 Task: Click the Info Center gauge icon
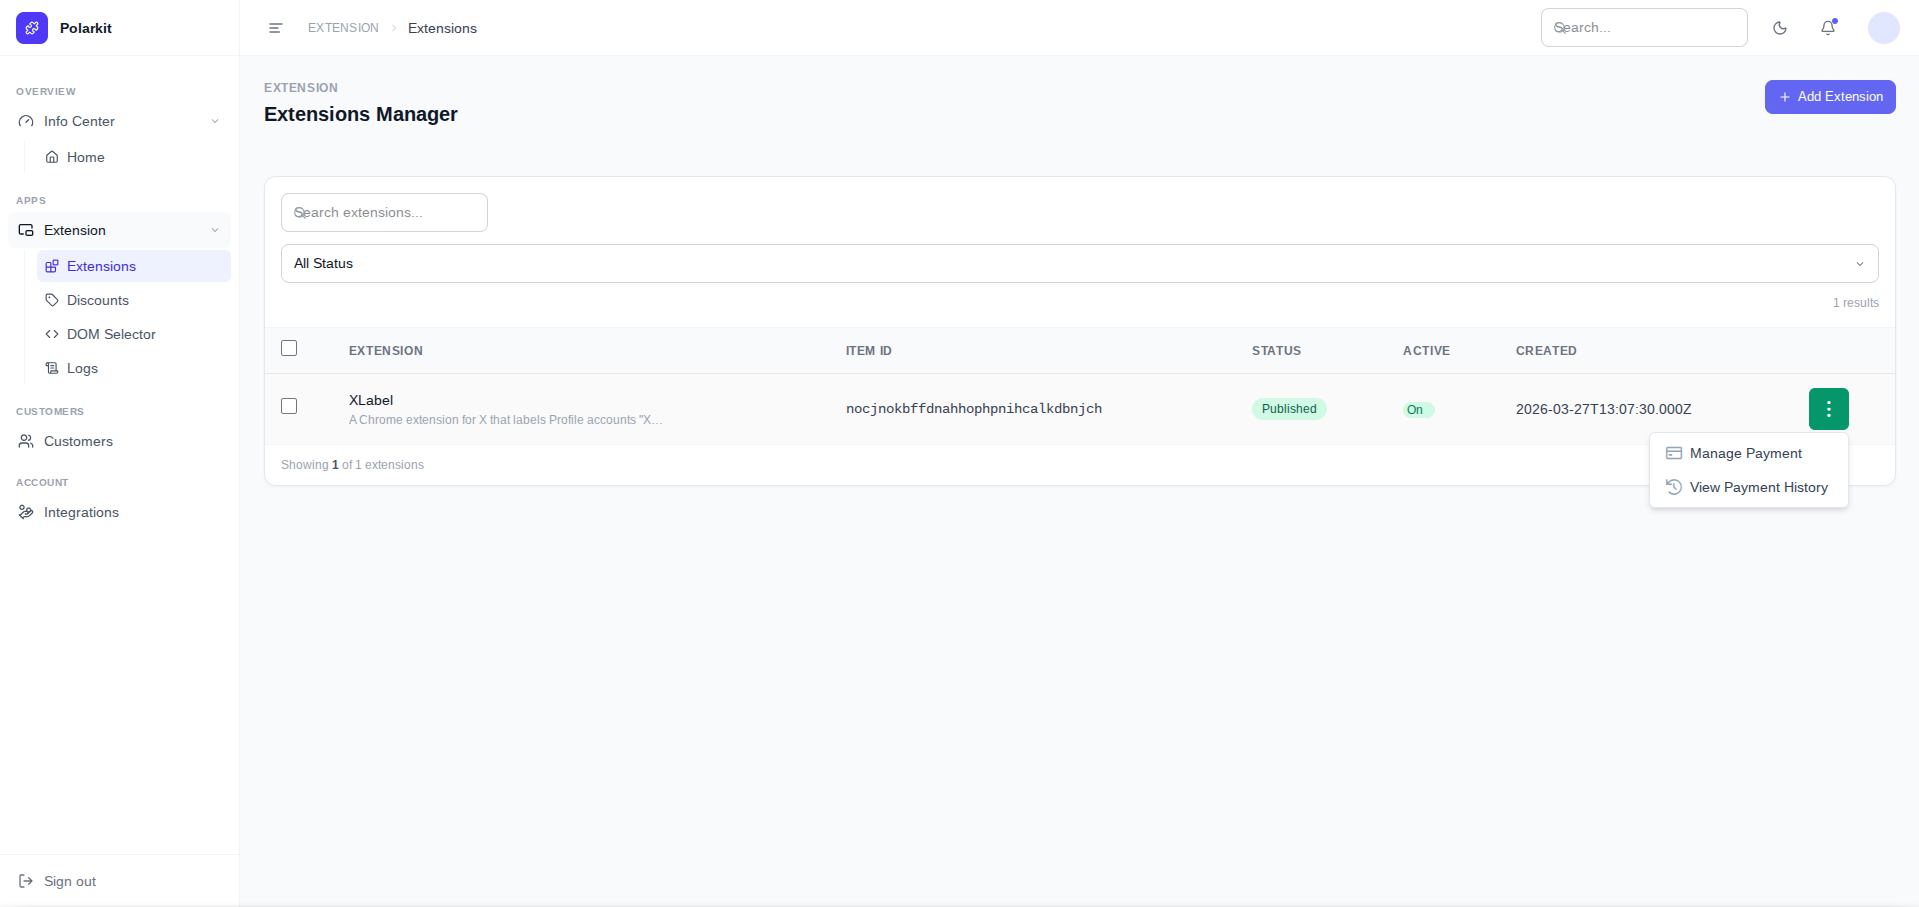(26, 121)
